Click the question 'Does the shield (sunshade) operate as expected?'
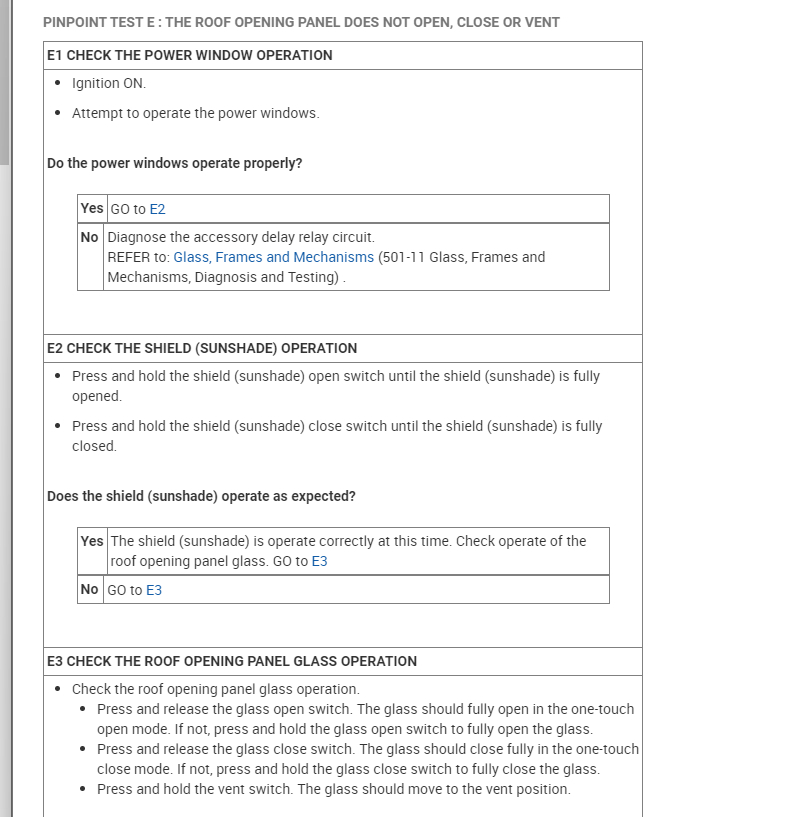This screenshot has height=817, width=786. coord(201,496)
